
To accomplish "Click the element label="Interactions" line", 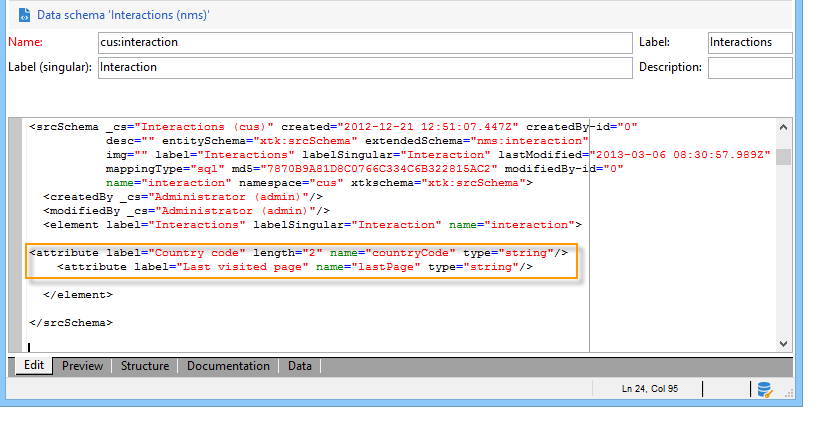I will pos(313,225).
